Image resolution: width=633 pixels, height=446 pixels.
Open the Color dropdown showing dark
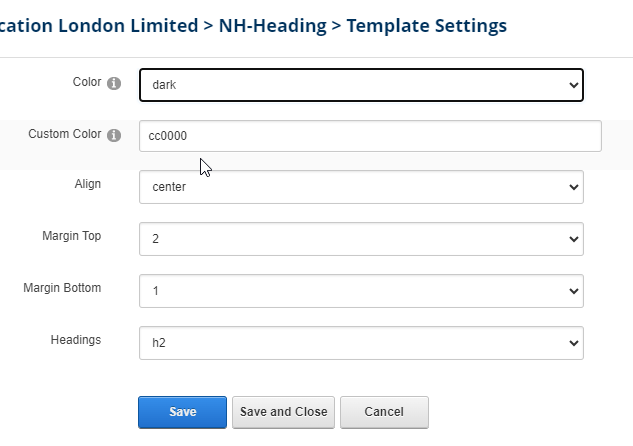361,85
